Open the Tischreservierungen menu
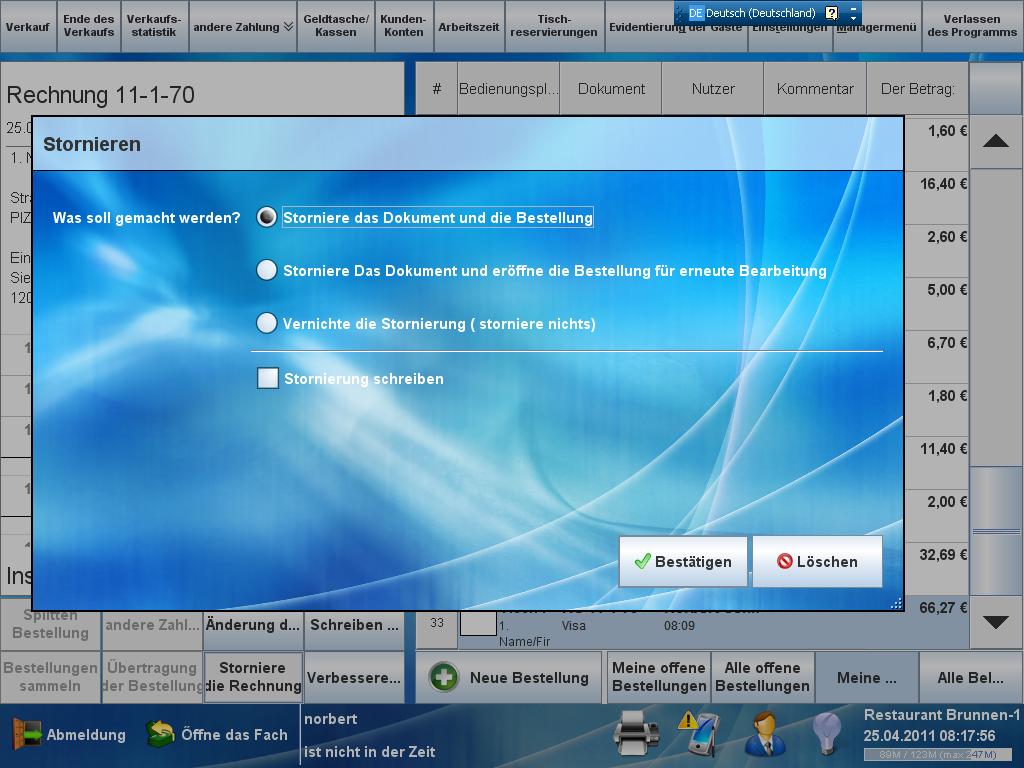The height and width of the screenshot is (768, 1024). click(x=554, y=26)
